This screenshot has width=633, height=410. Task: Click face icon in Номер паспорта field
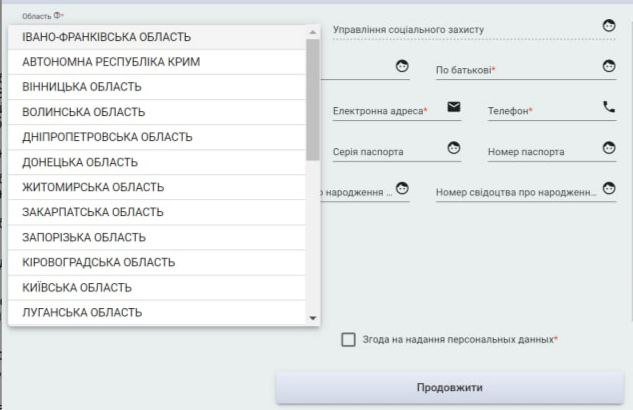(x=609, y=148)
